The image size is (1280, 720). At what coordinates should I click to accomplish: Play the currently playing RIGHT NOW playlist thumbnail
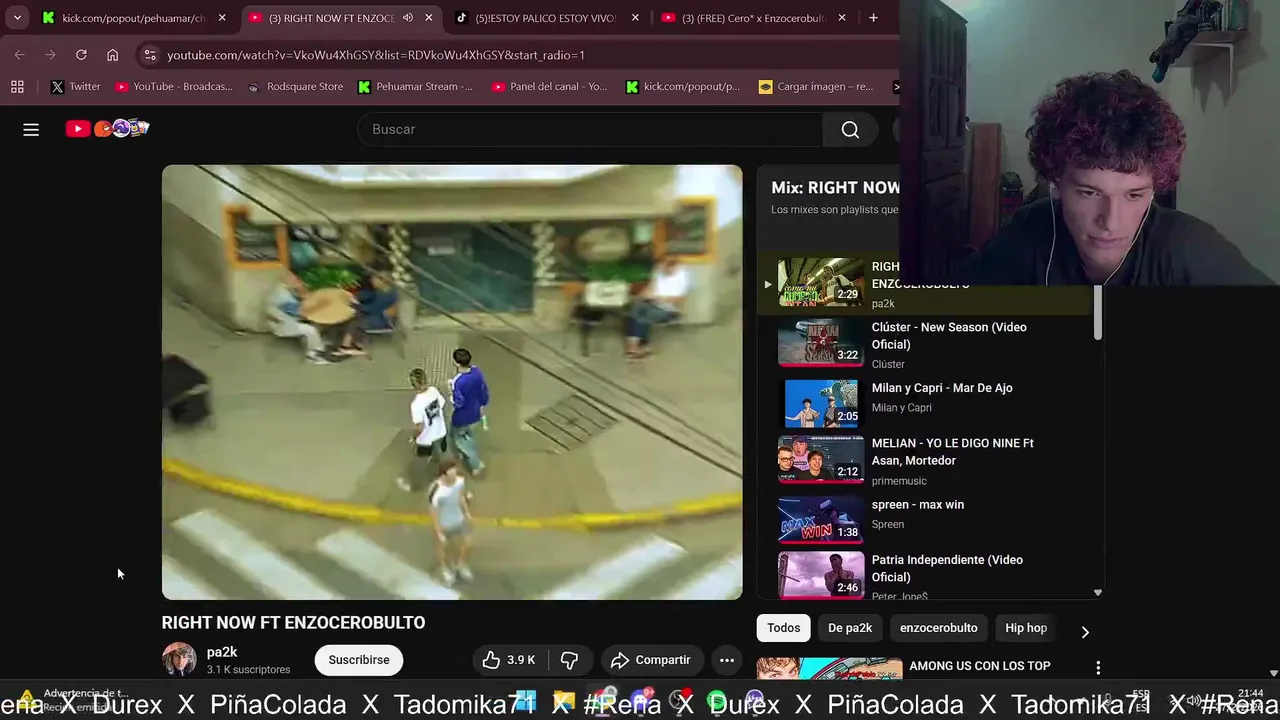click(821, 283)
